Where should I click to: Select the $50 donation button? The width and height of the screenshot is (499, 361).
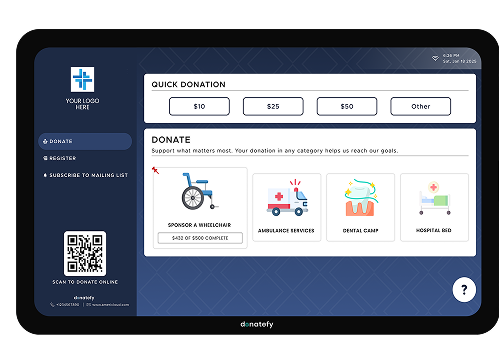[347, 106]
